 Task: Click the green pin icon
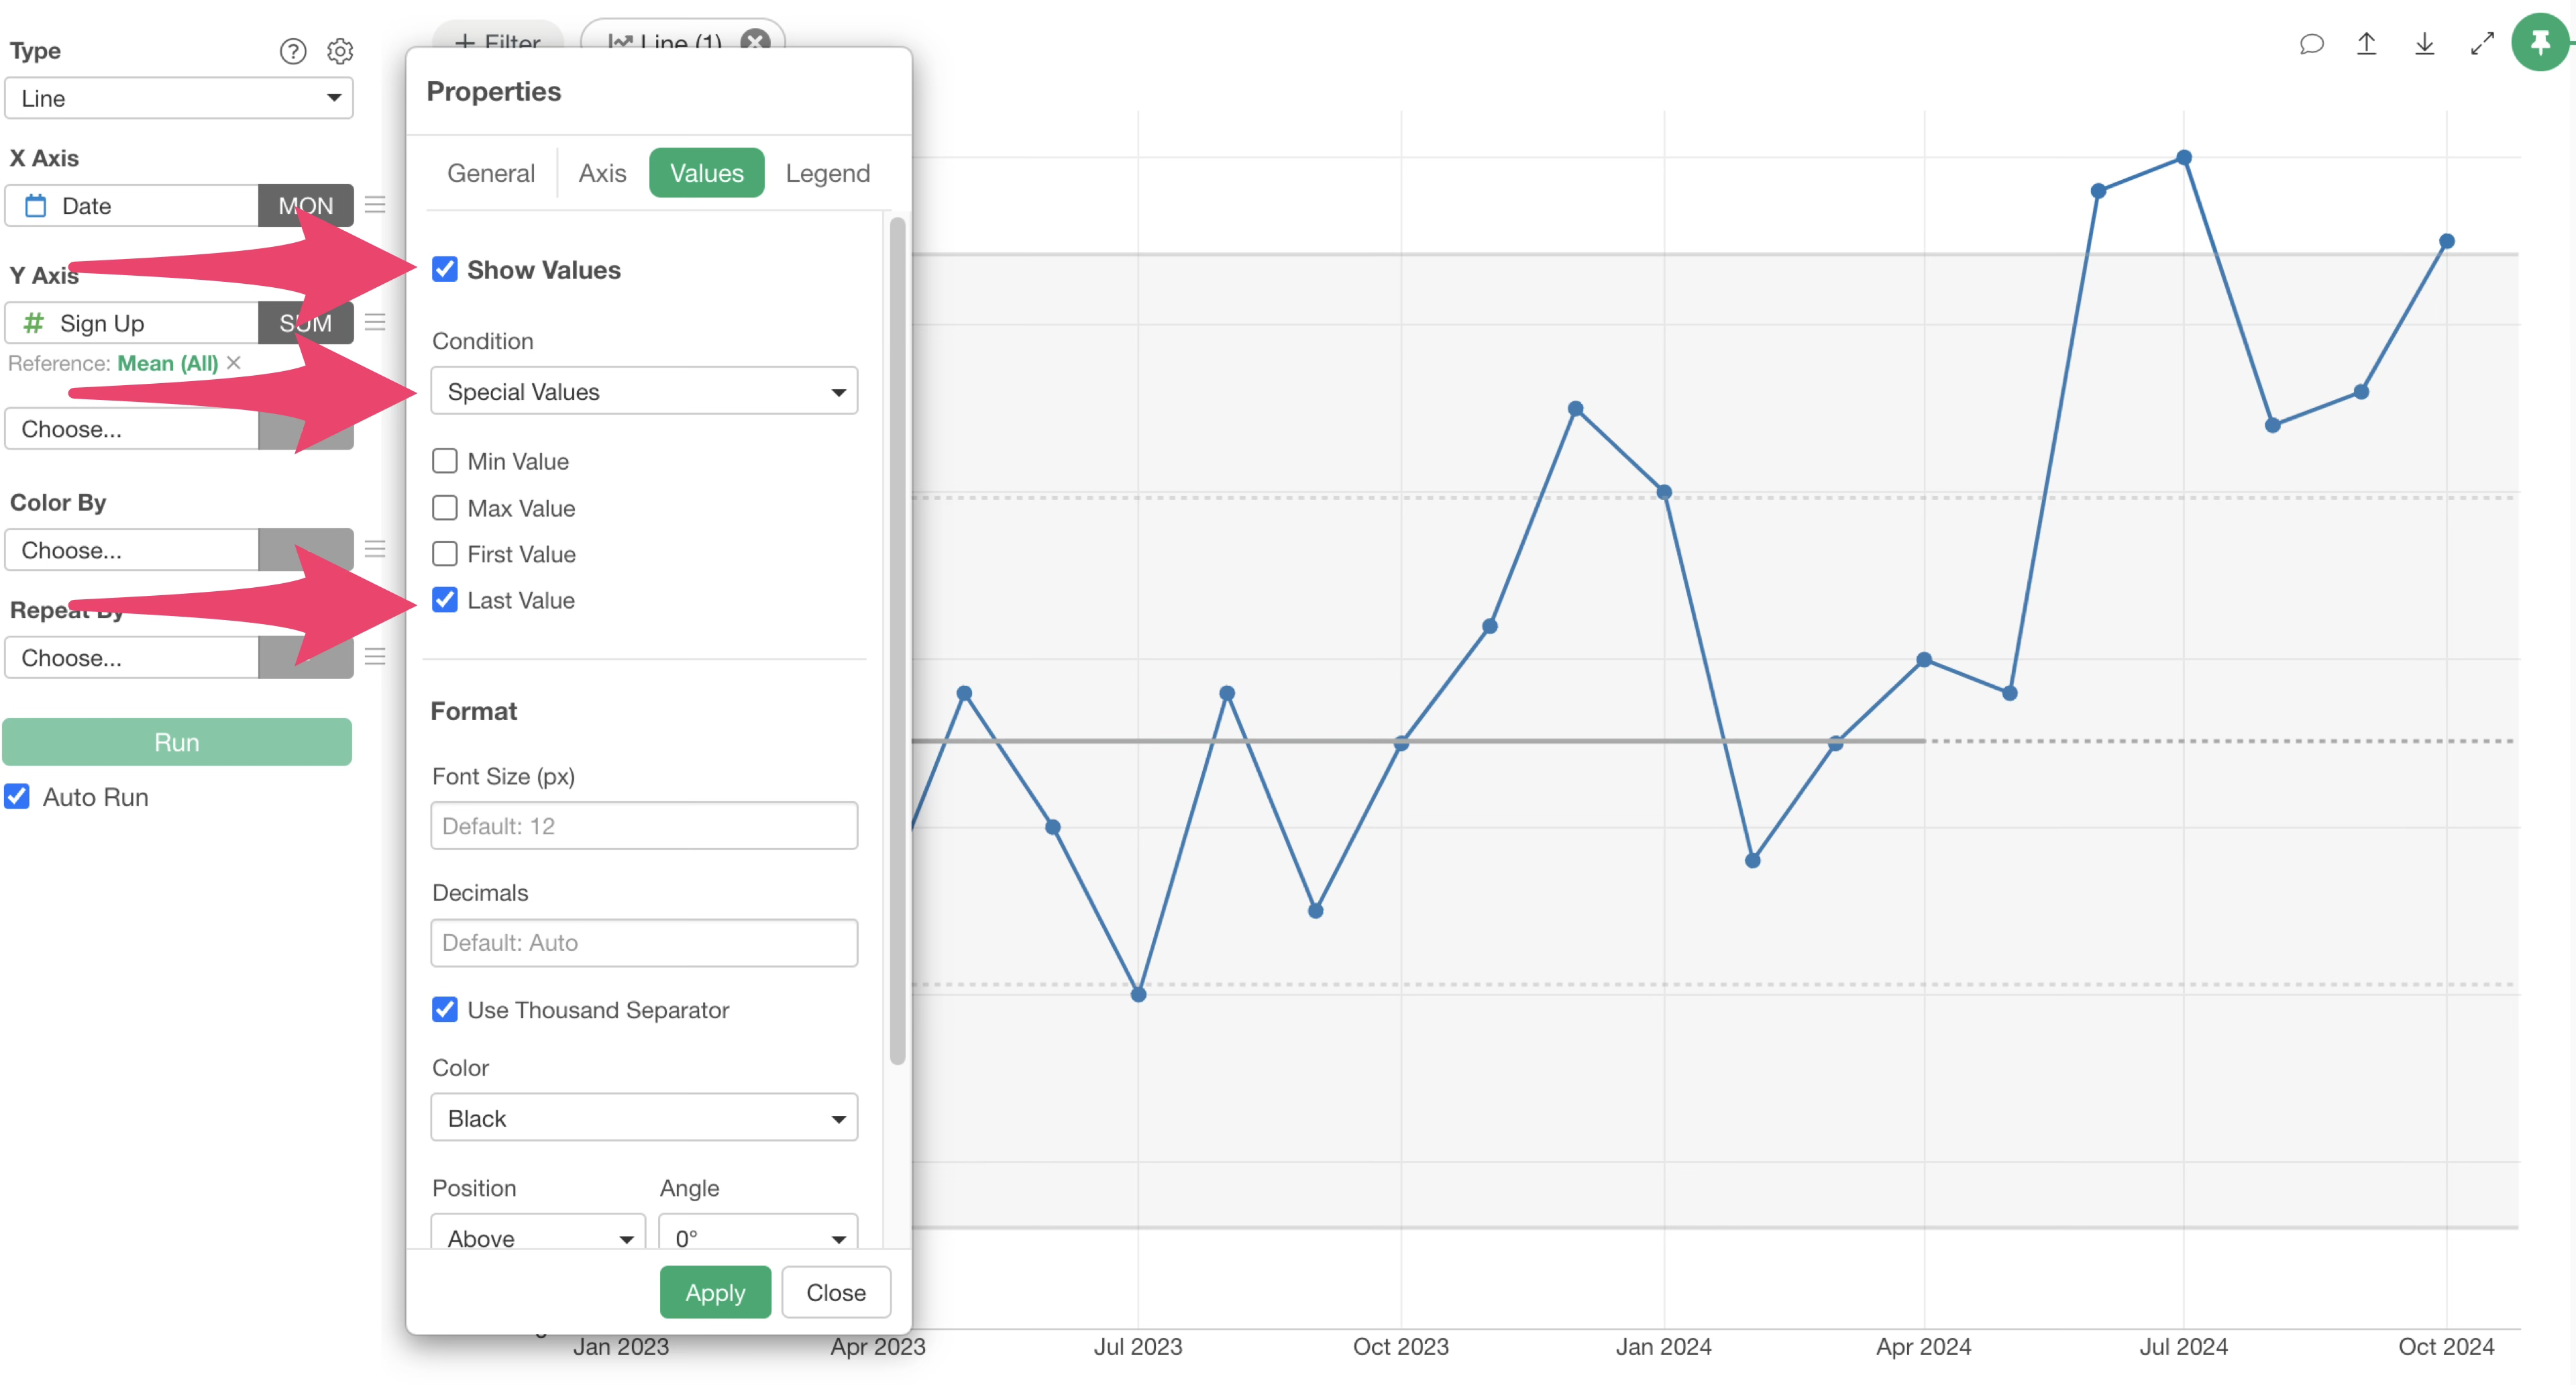2540,43
